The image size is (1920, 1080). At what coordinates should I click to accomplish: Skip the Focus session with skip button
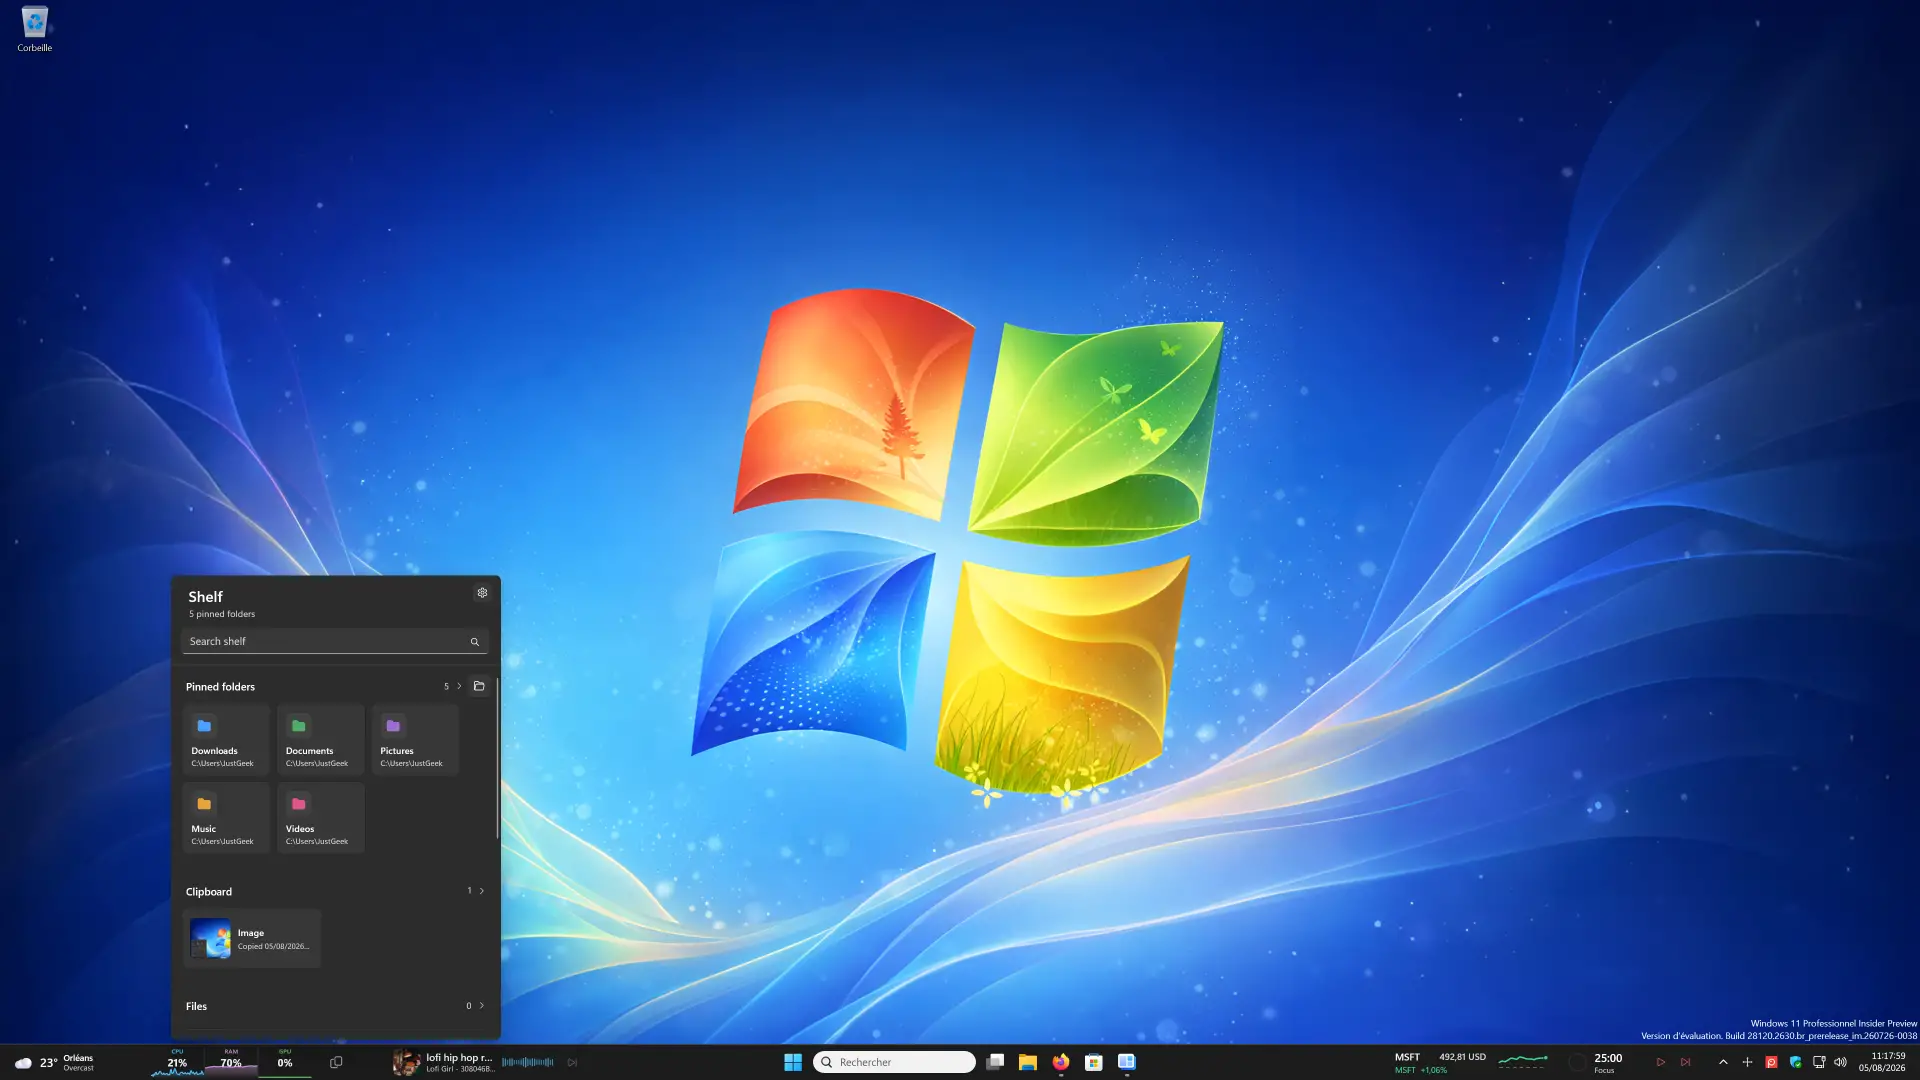[1686, 1062]
